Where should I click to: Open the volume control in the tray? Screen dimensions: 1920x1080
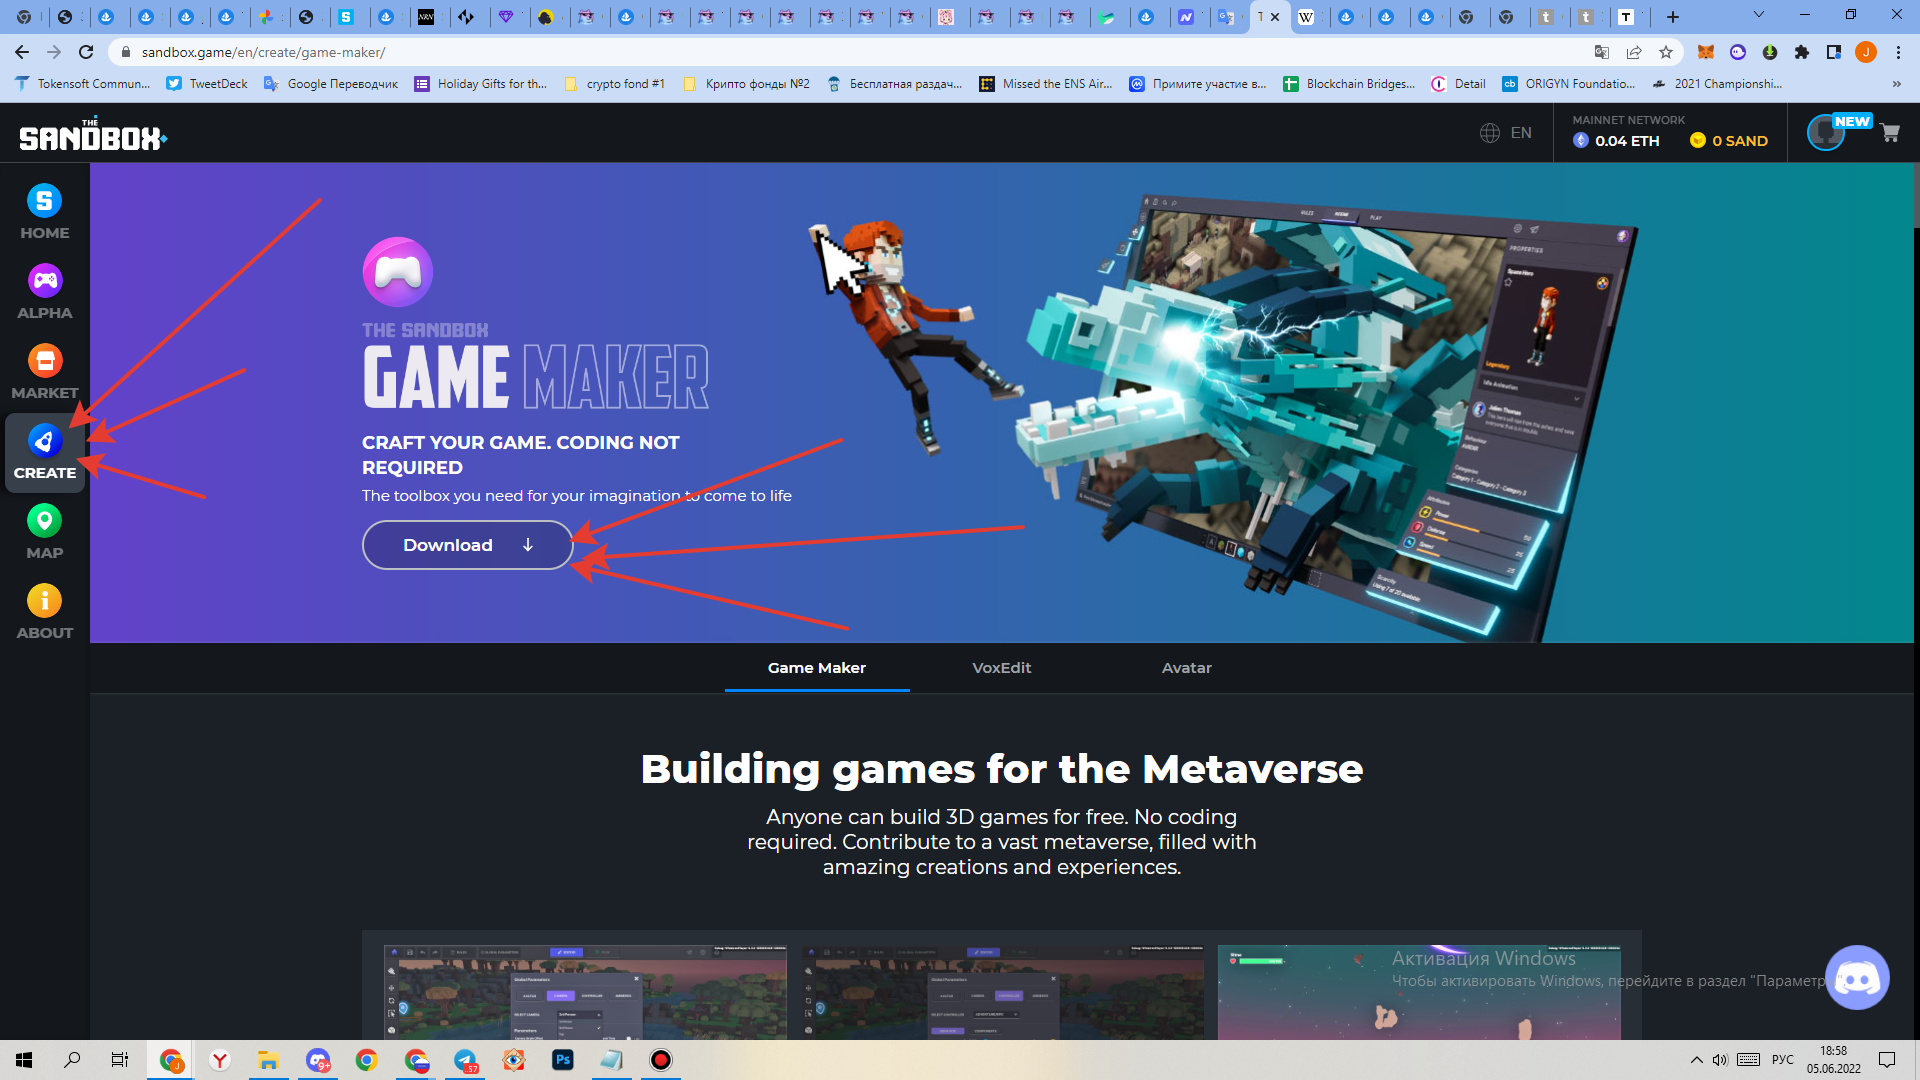[1720, 1060]
